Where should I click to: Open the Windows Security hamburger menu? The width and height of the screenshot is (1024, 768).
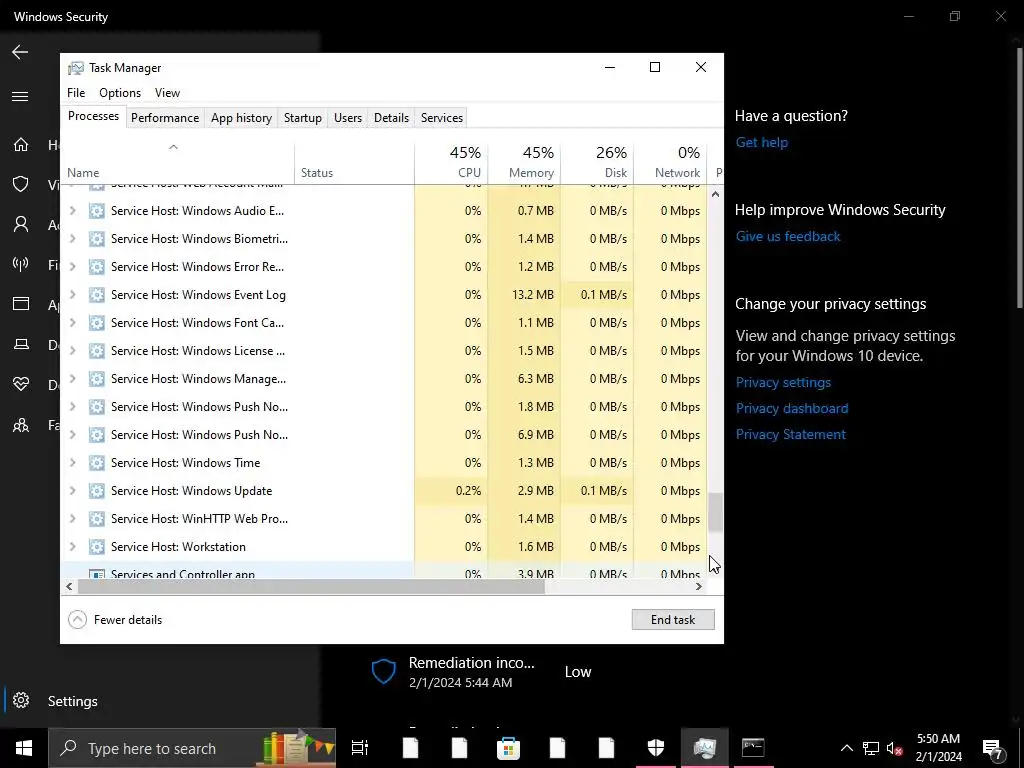(20, 97)
